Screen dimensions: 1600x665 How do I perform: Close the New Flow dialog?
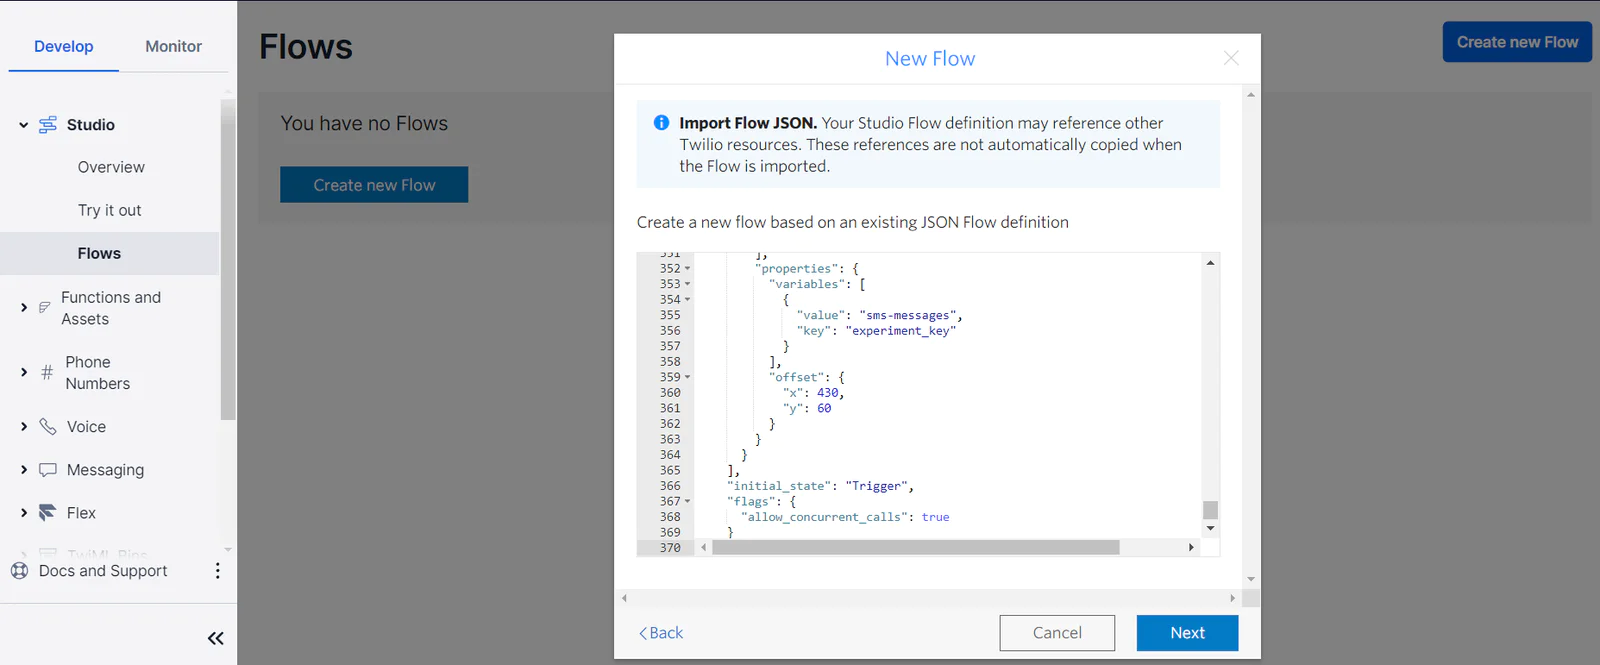click(x=1231, y=59)
